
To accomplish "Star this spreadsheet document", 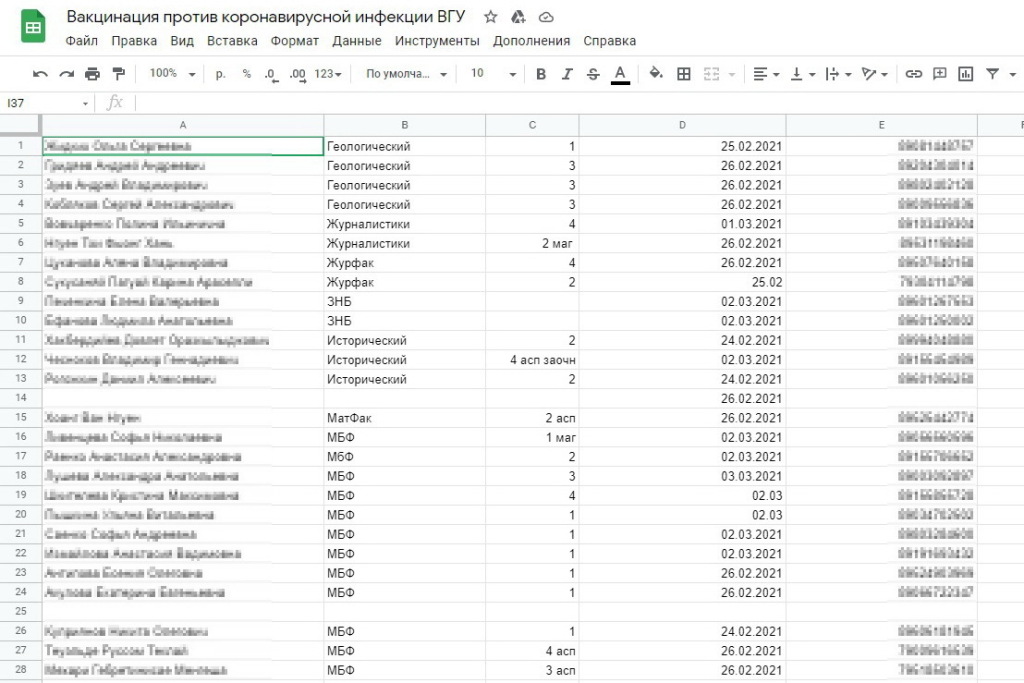I will [x=490, y=18].
